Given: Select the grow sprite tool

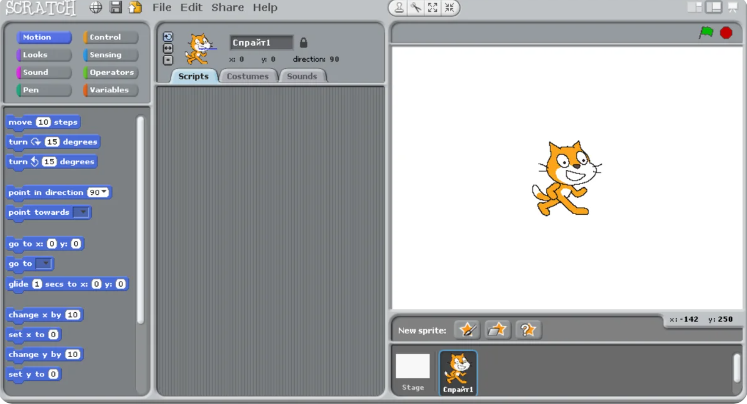Looking at the screenshot, I should pyautogui.click(x=433, y=8).
